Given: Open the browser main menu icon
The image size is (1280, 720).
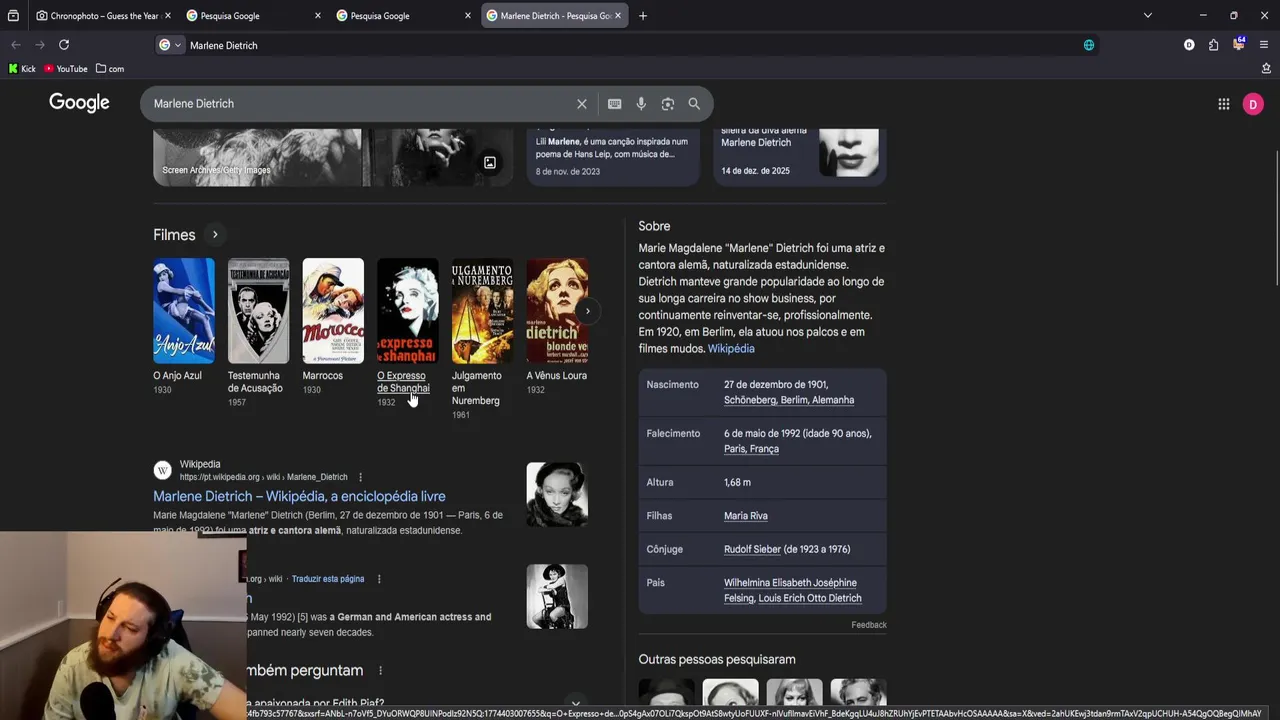Looking at the screenshot, I should [1264, 45].
